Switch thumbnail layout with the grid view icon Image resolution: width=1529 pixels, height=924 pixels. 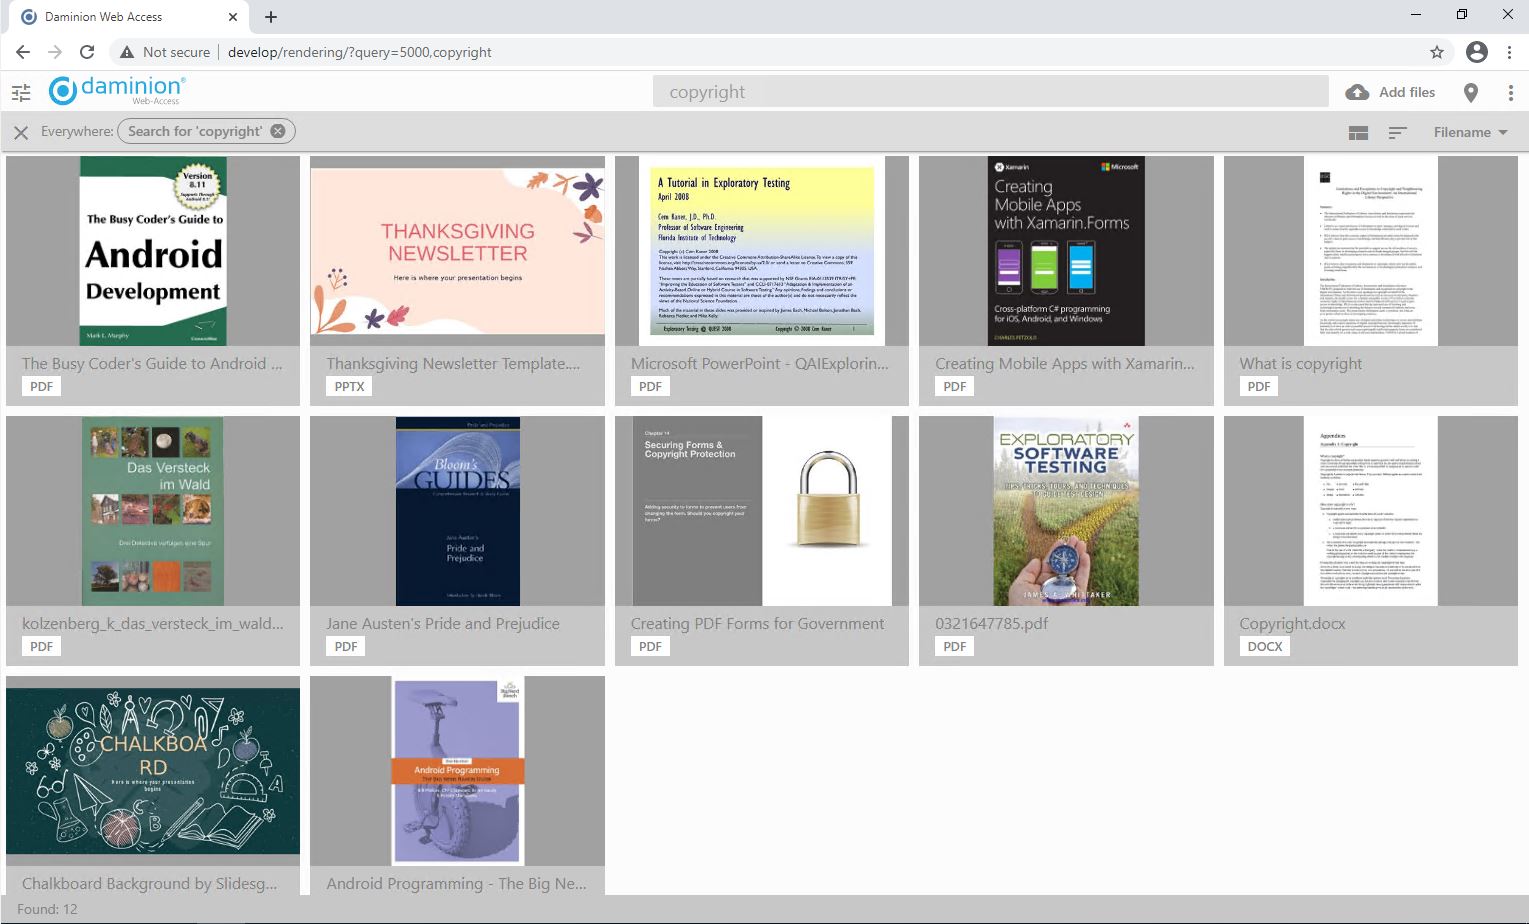(1357, 131)
